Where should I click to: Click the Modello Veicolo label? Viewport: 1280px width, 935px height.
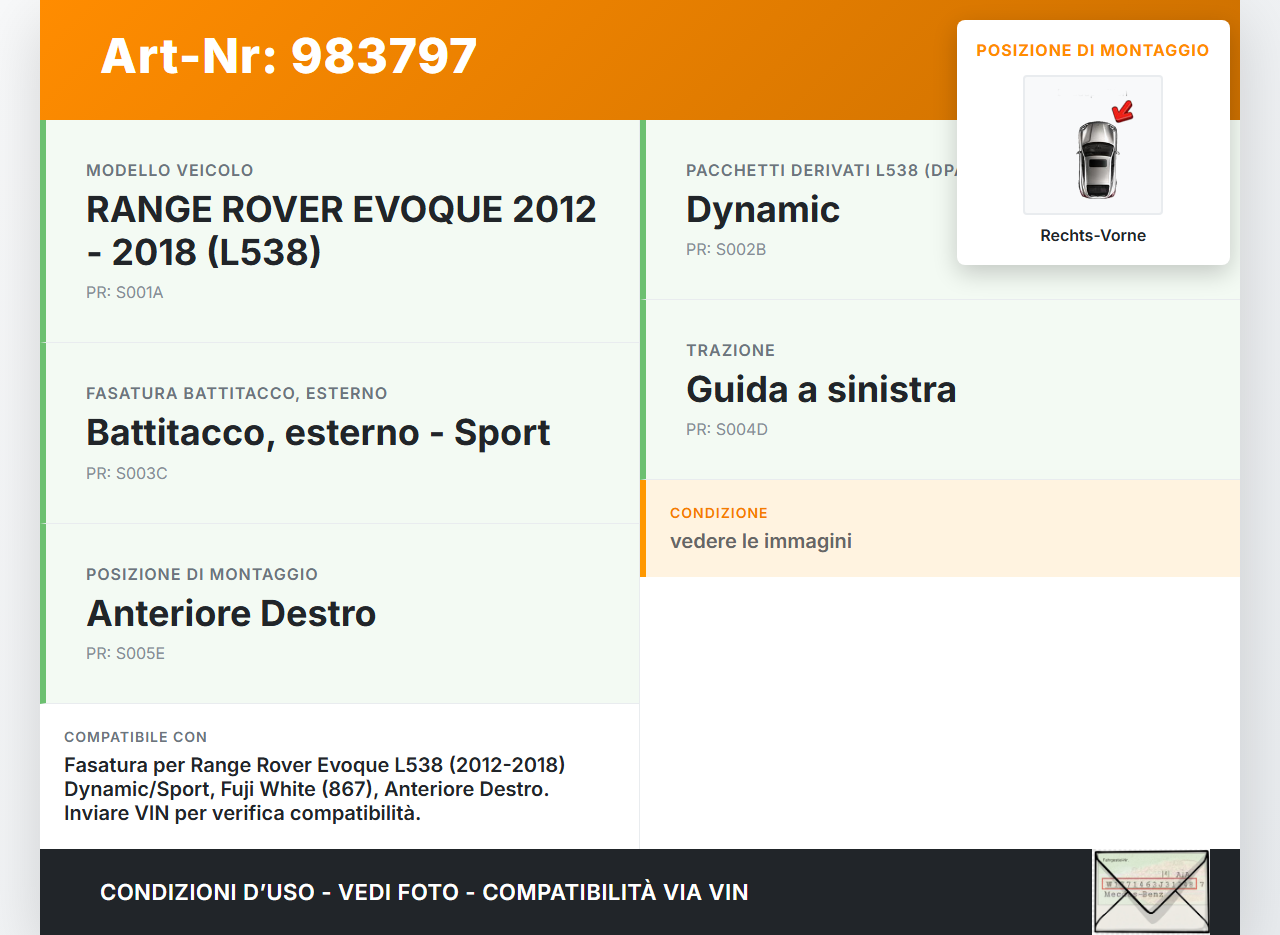pyautogui.click(x=170, y=171)
